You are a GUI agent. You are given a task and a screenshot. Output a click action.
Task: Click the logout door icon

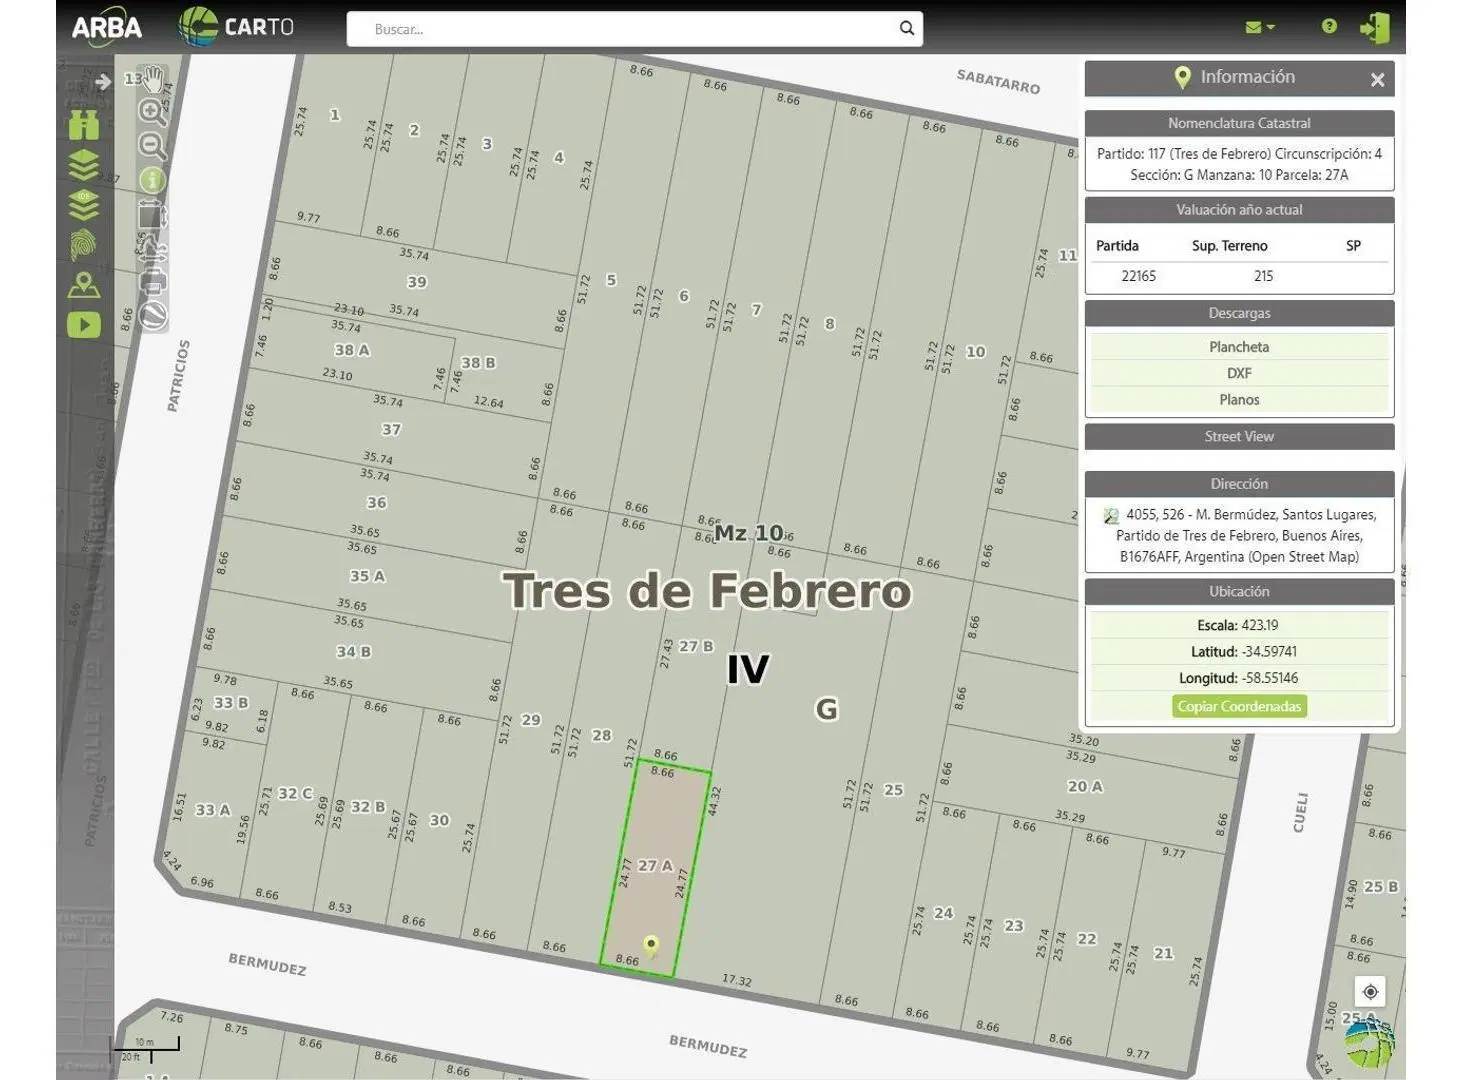tap(1375, 27)
